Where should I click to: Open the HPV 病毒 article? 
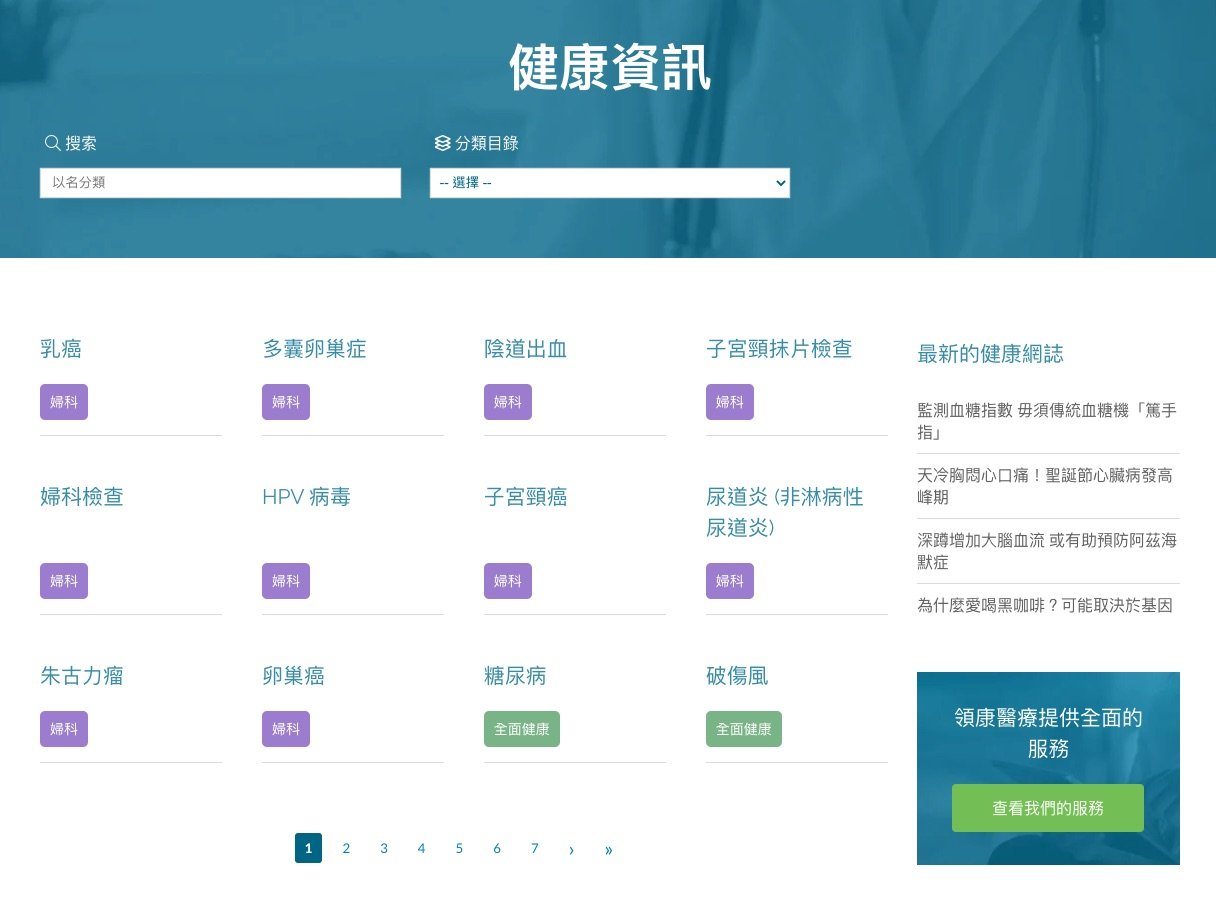click(306, 497)
